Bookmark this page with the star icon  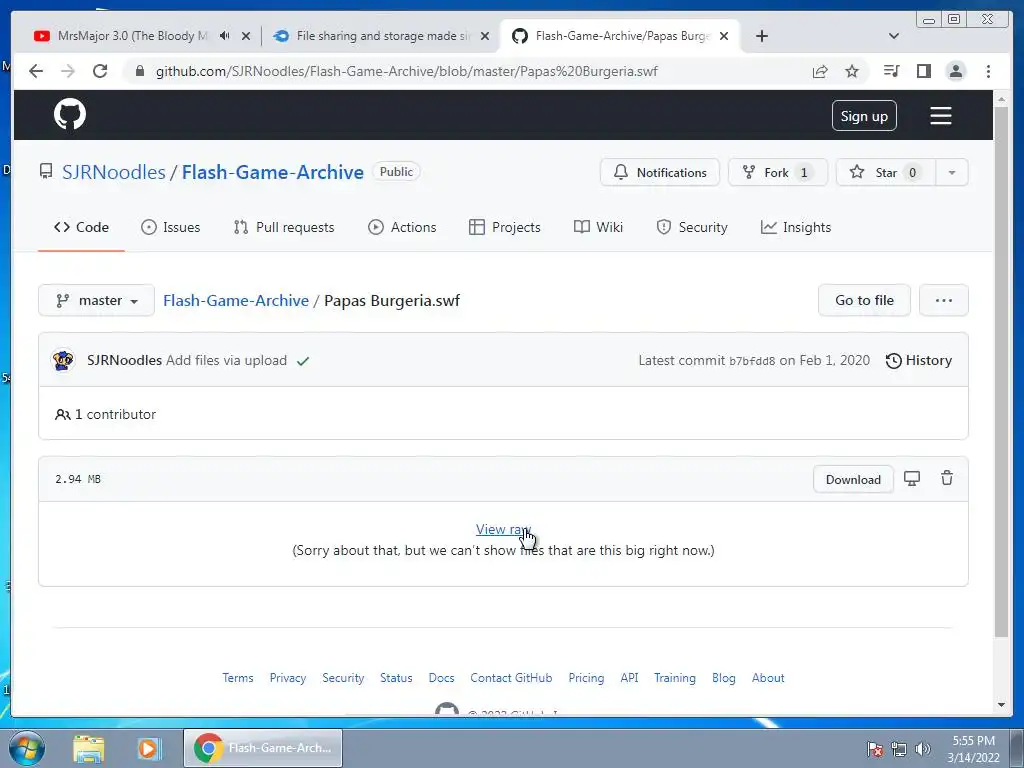pyautogui.click(x=852, y=71)
